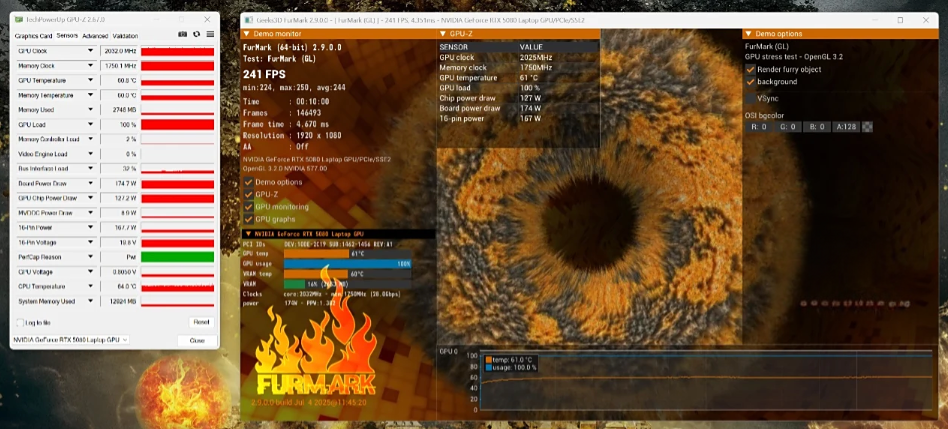This screenshot has width=948, height=429.
Task: Click the GPU Clock 2032.0 MHz value
Action: click(x=118, y=51)
